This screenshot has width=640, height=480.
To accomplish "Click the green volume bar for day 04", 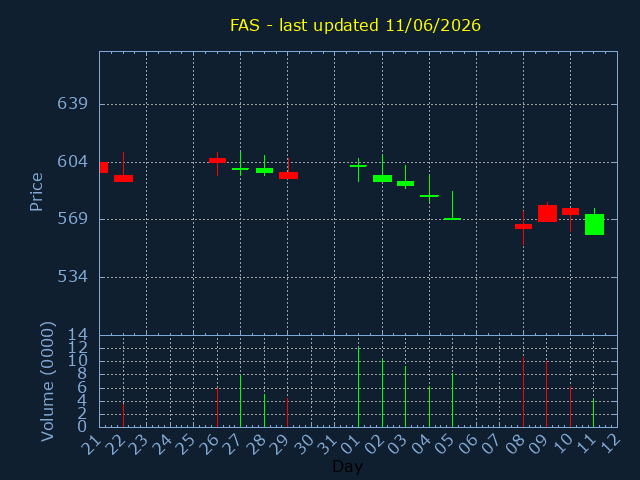I will [x=429, y=407].
